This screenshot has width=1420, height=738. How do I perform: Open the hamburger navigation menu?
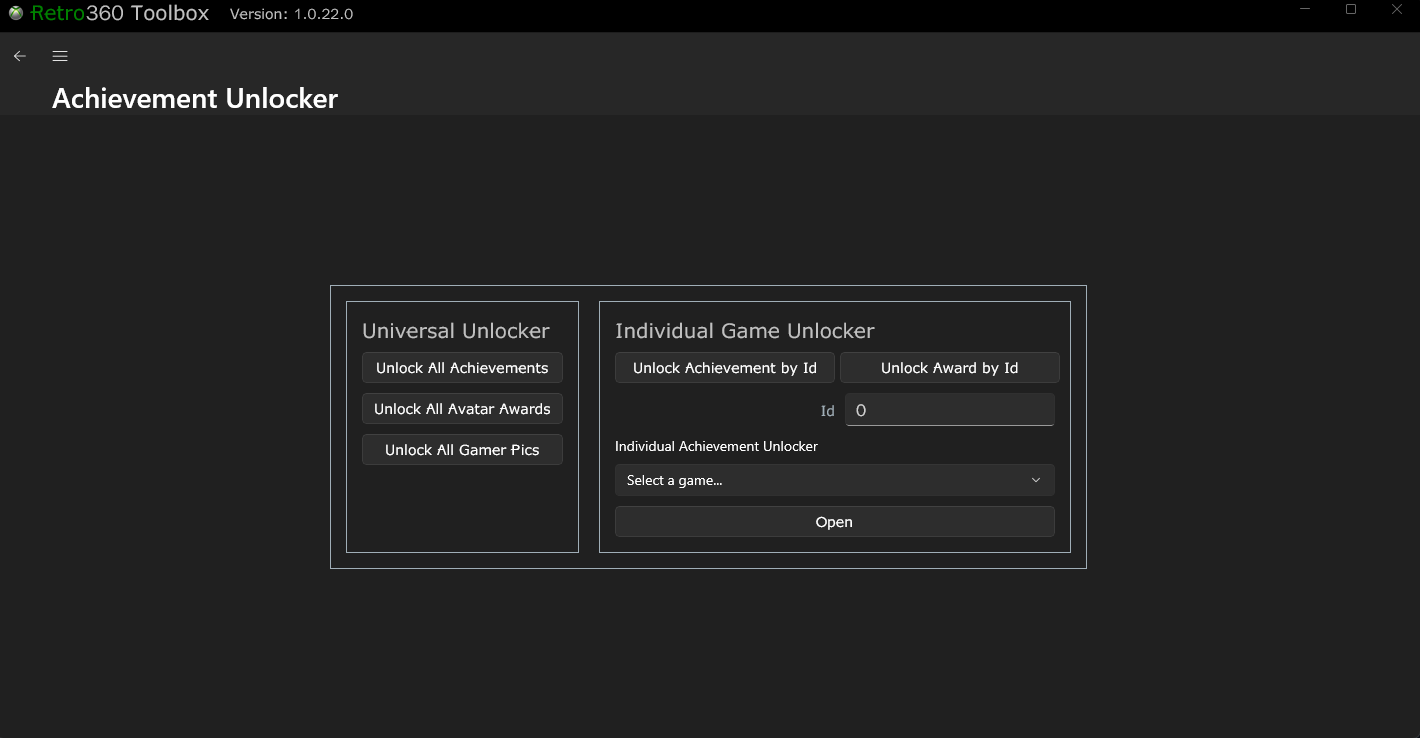[x=59, y=56]
